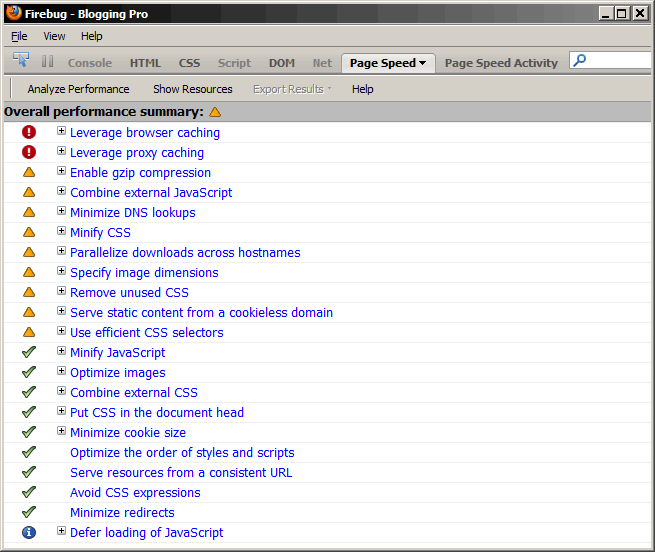Click green checkmark beside Minify JavaScript

coord(29,352)
